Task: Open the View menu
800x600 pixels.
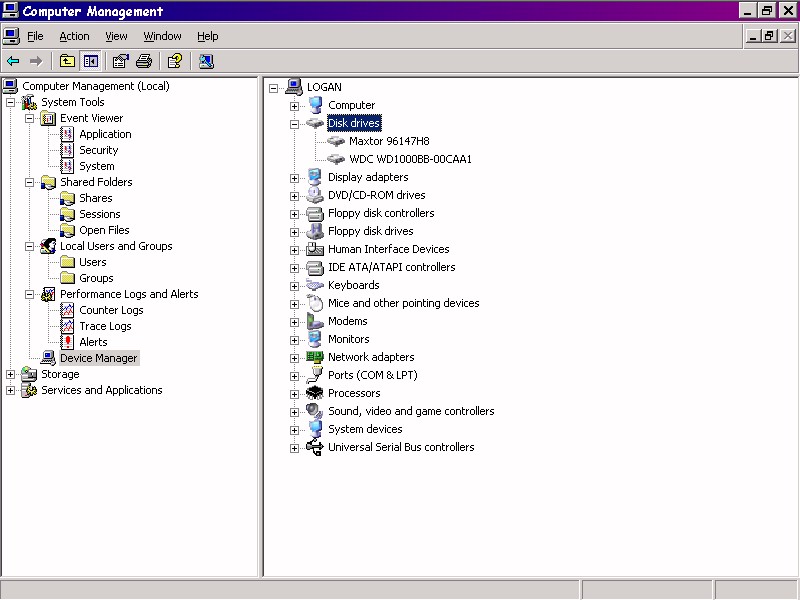Action: click(116, 36)
